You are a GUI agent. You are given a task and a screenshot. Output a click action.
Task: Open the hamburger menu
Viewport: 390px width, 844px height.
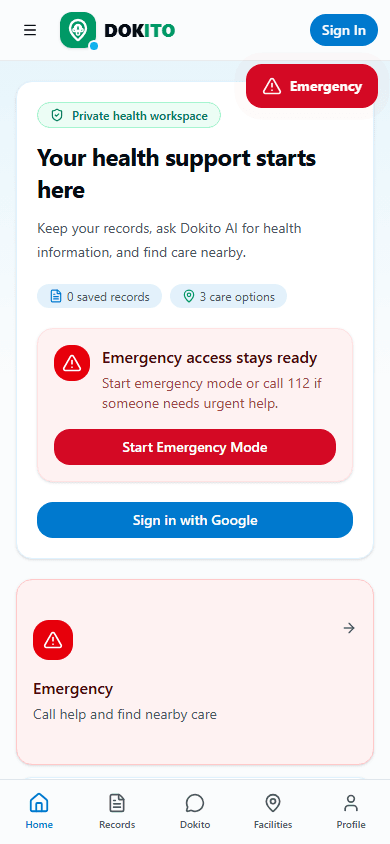coord(30,30)
